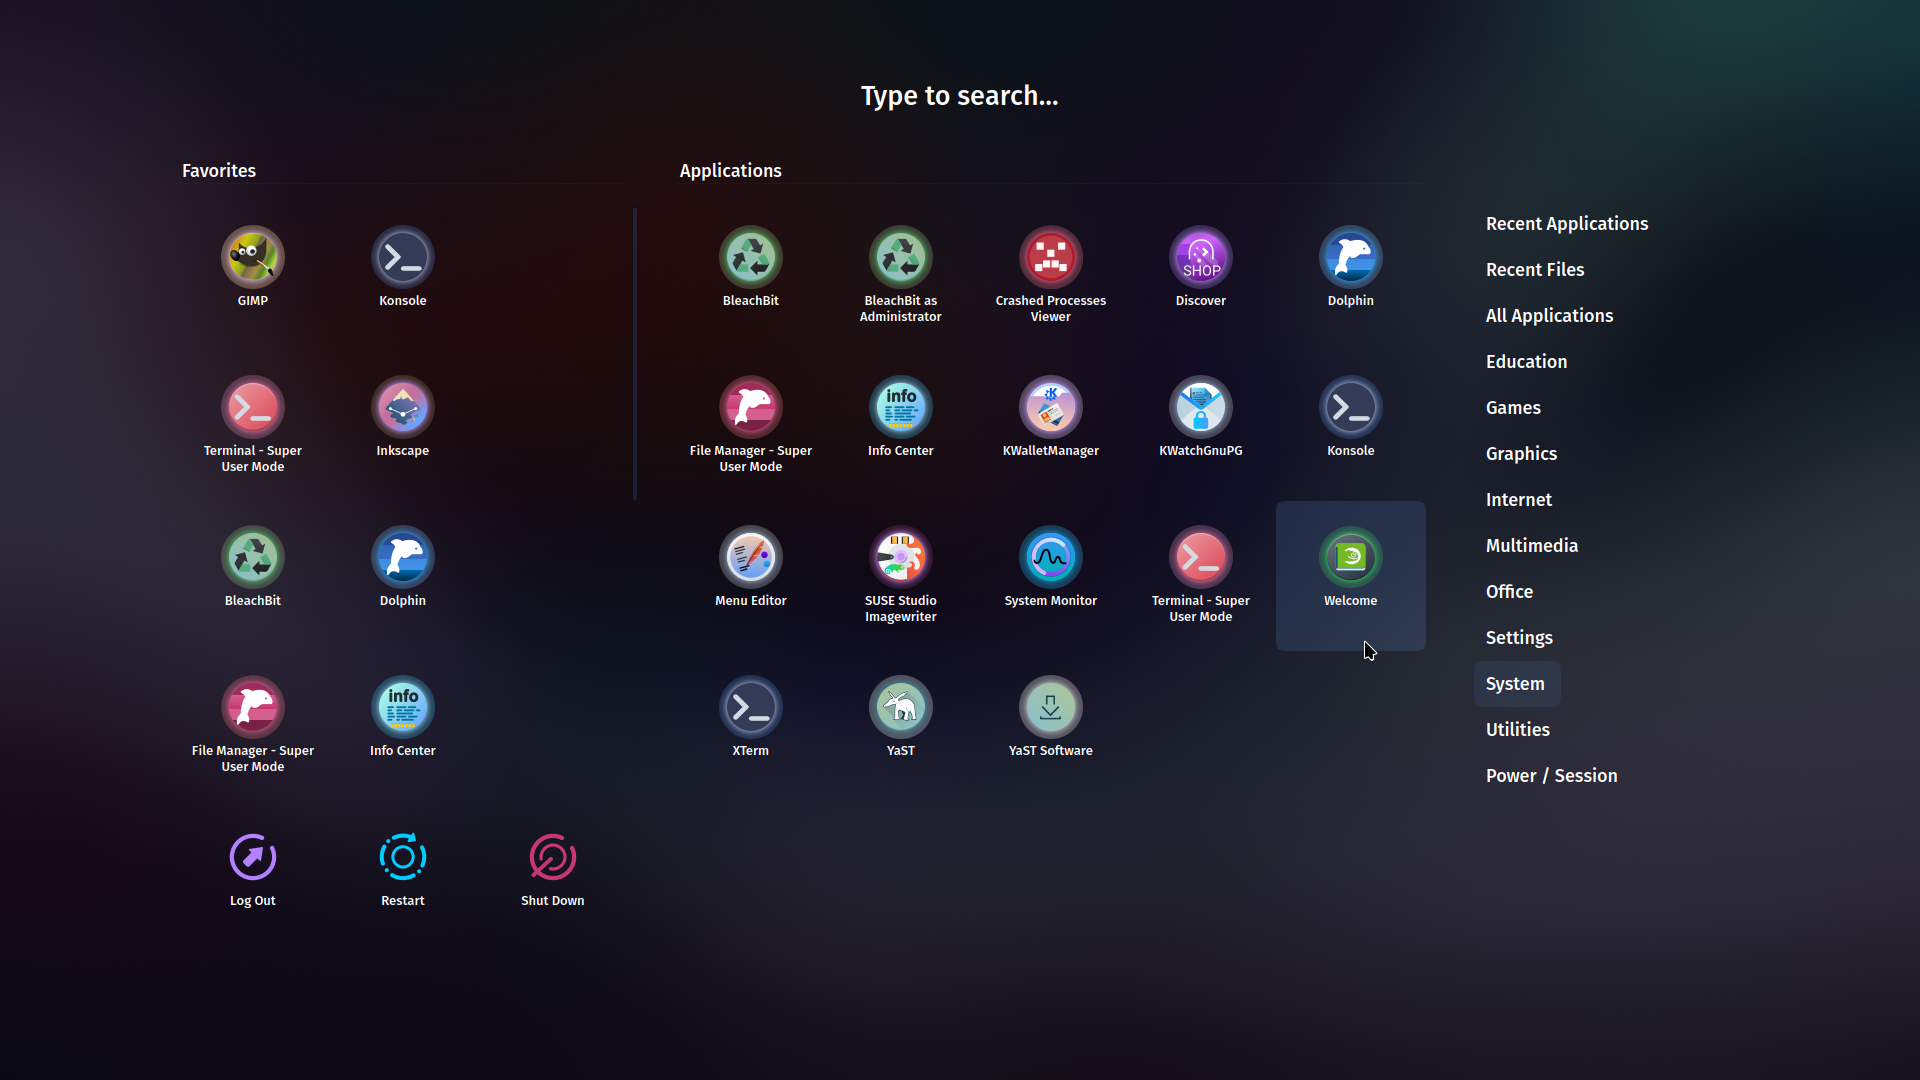Image resolution: width=1920 pixels, height=1080 pixels.
Task: Select the Recent Applications category
Action: tap(1566, 224)
